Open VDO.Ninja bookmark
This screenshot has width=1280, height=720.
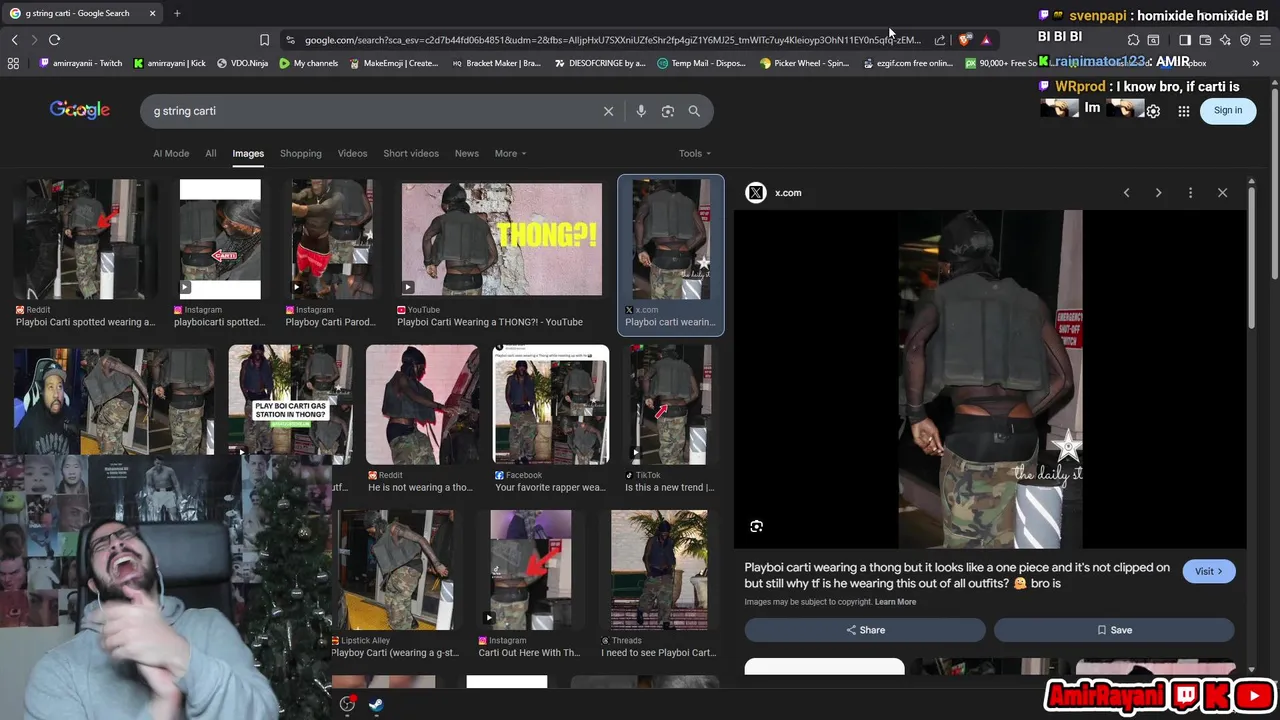coord(242,63)
